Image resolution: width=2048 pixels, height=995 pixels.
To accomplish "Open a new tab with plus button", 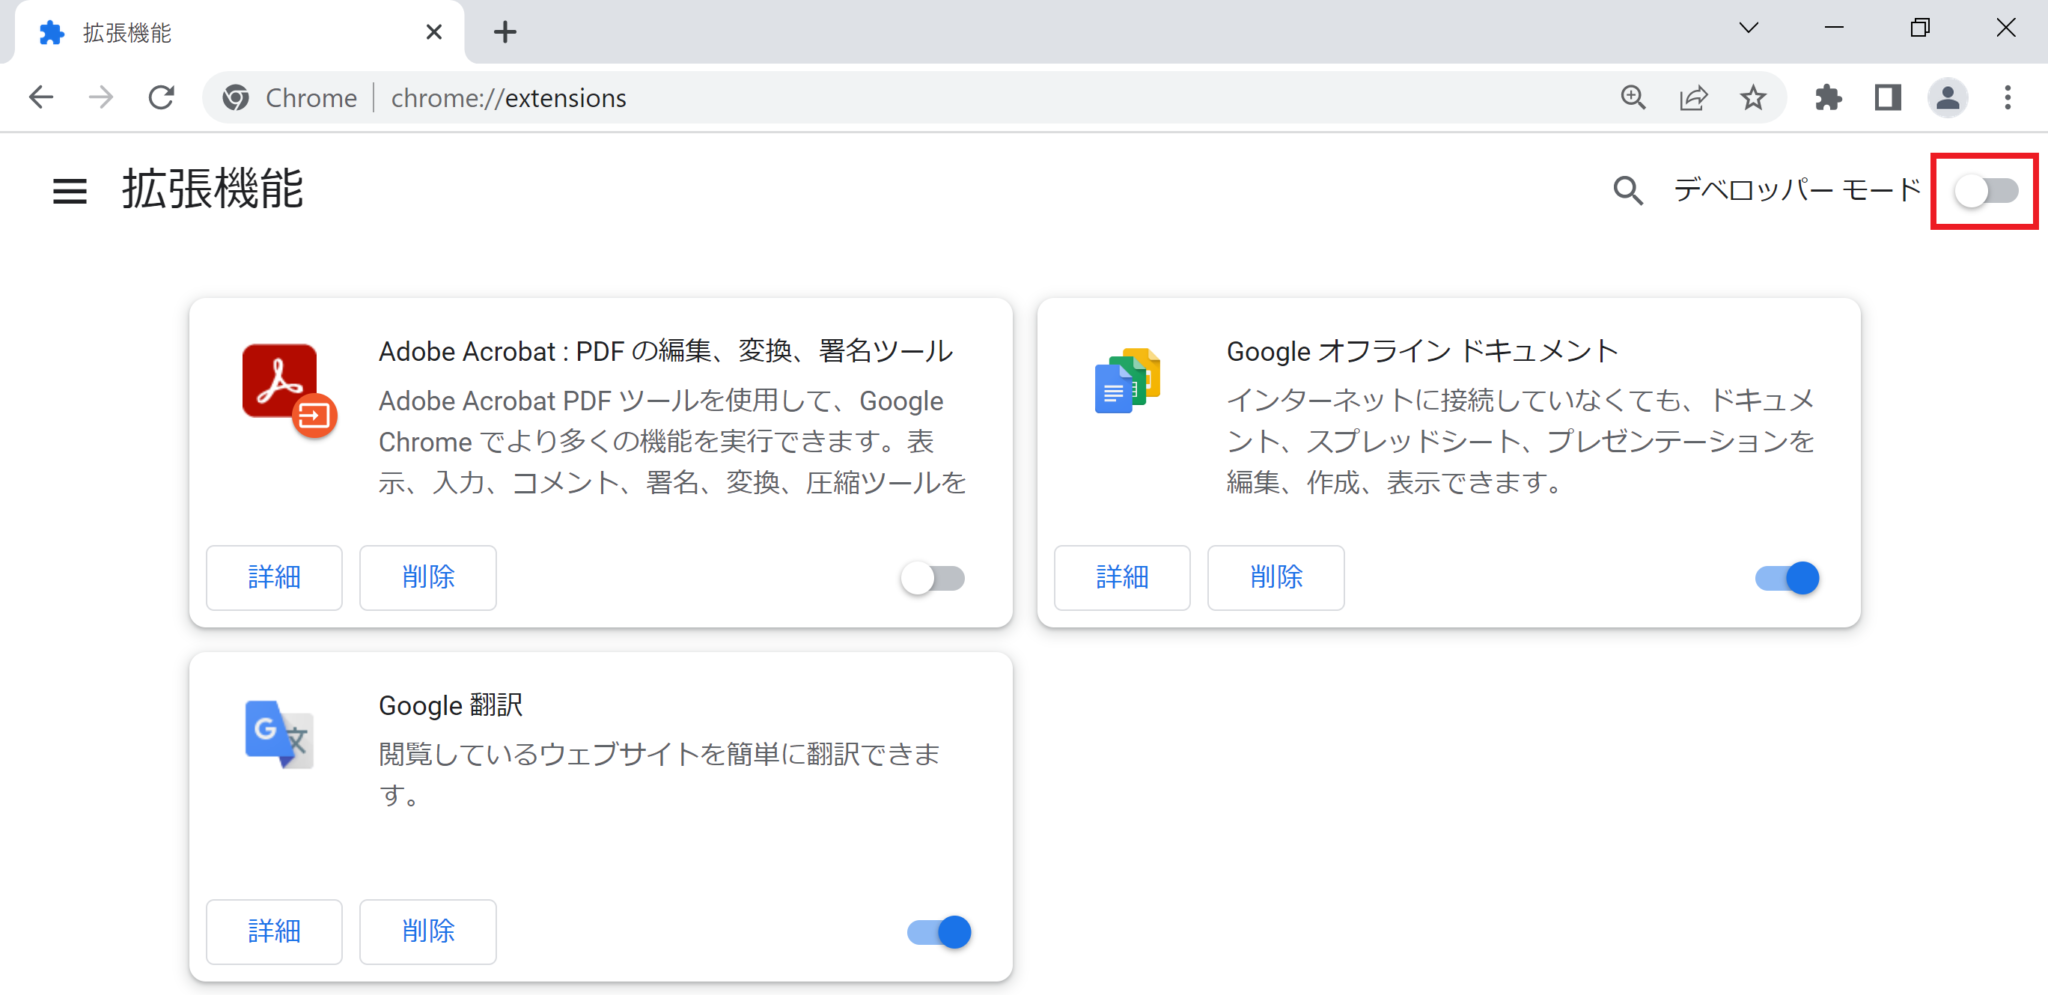I will pyautogui.click(x=505, y=33).
